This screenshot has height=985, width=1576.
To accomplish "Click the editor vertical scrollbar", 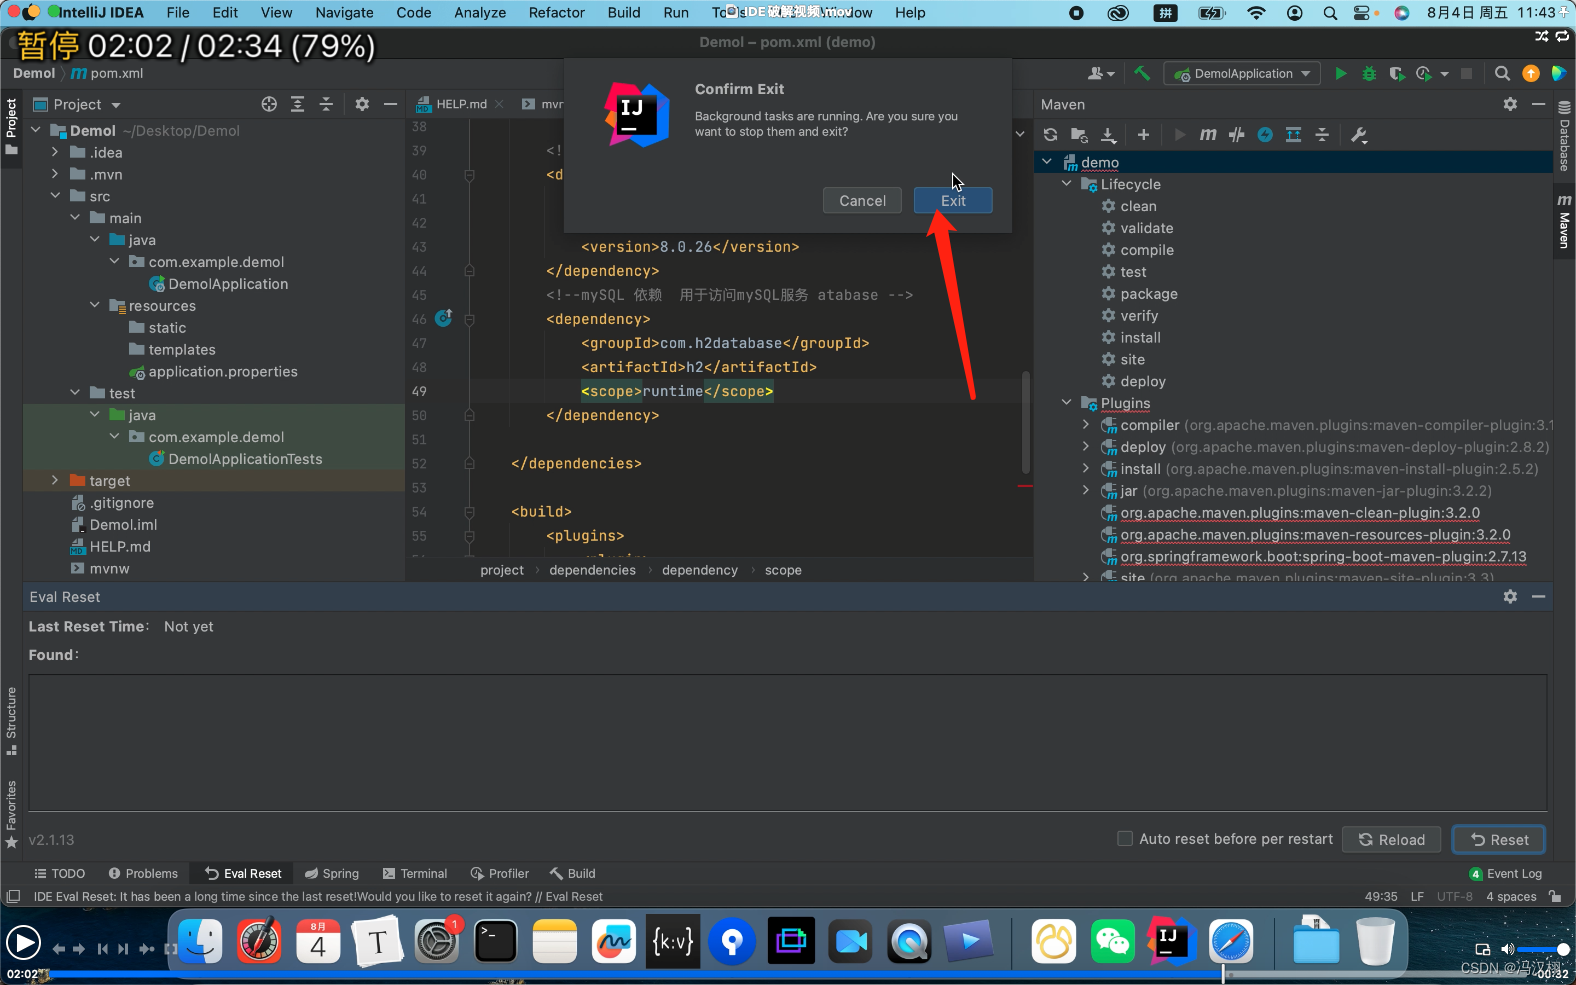I will [1026, 422].
